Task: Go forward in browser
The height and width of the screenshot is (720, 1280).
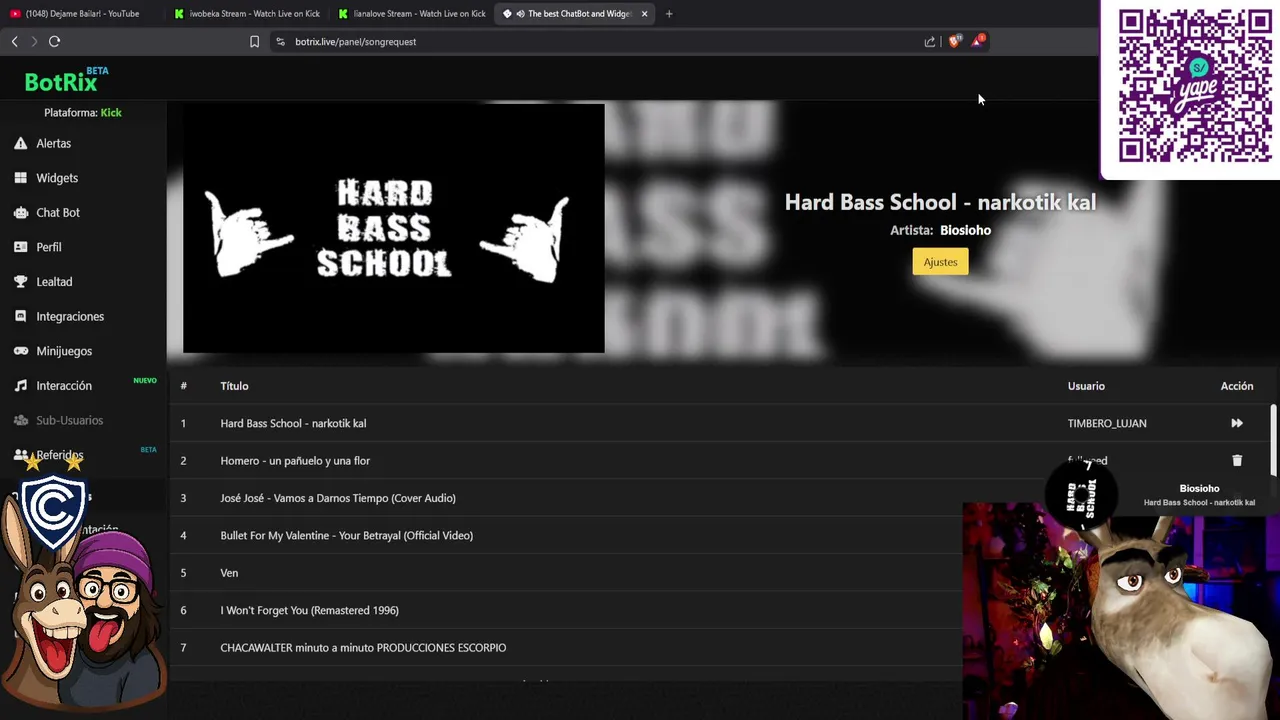Action: [34, 41]
